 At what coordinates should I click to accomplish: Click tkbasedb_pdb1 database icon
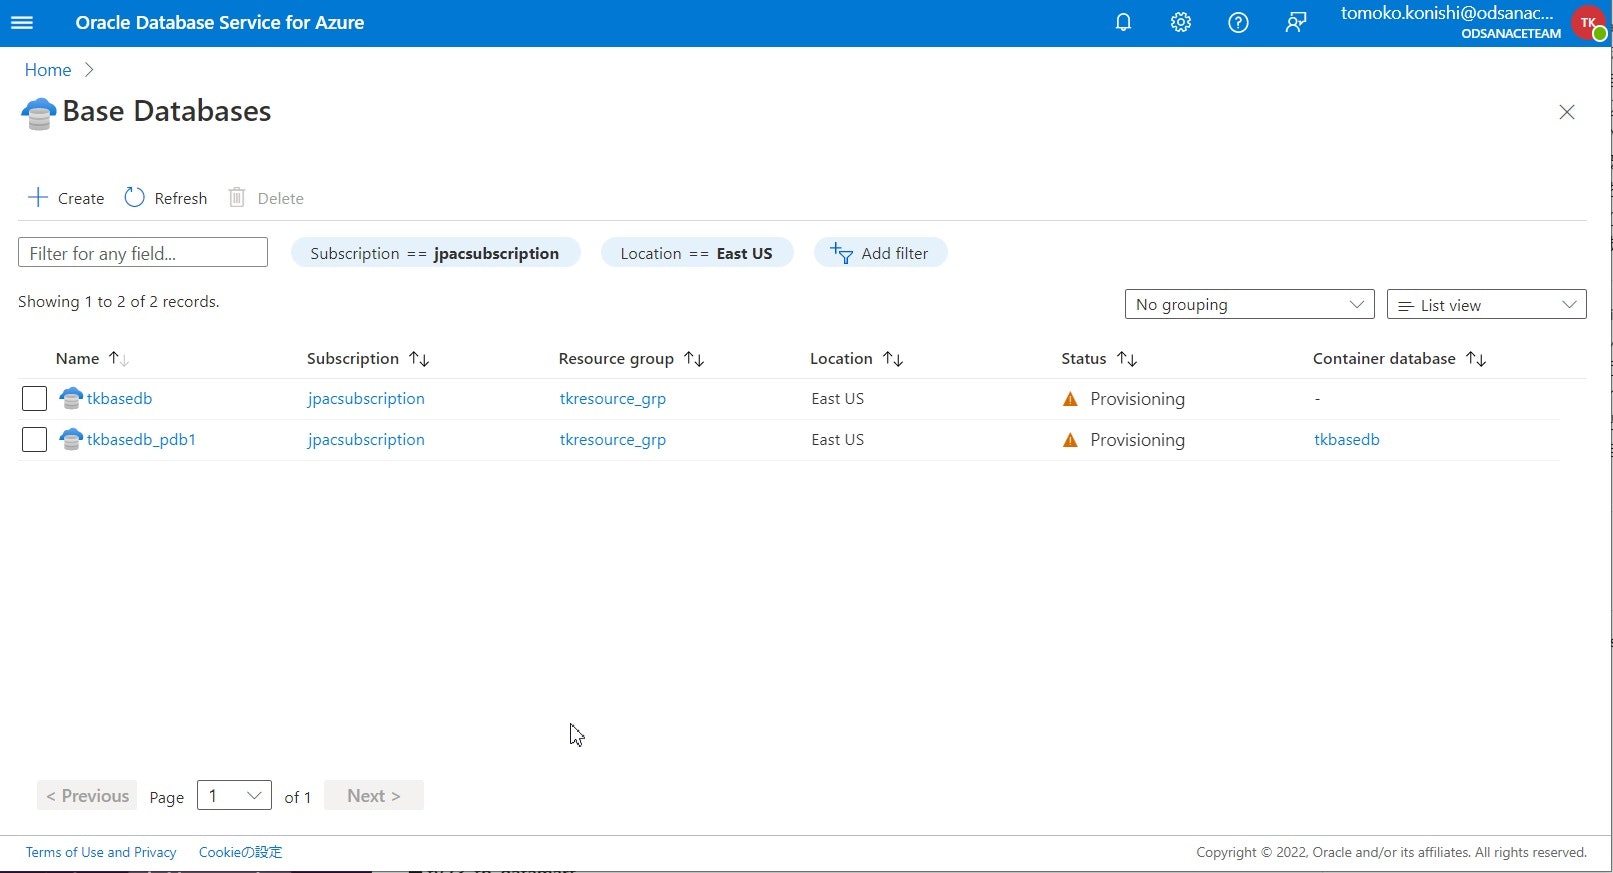point(71,439)
